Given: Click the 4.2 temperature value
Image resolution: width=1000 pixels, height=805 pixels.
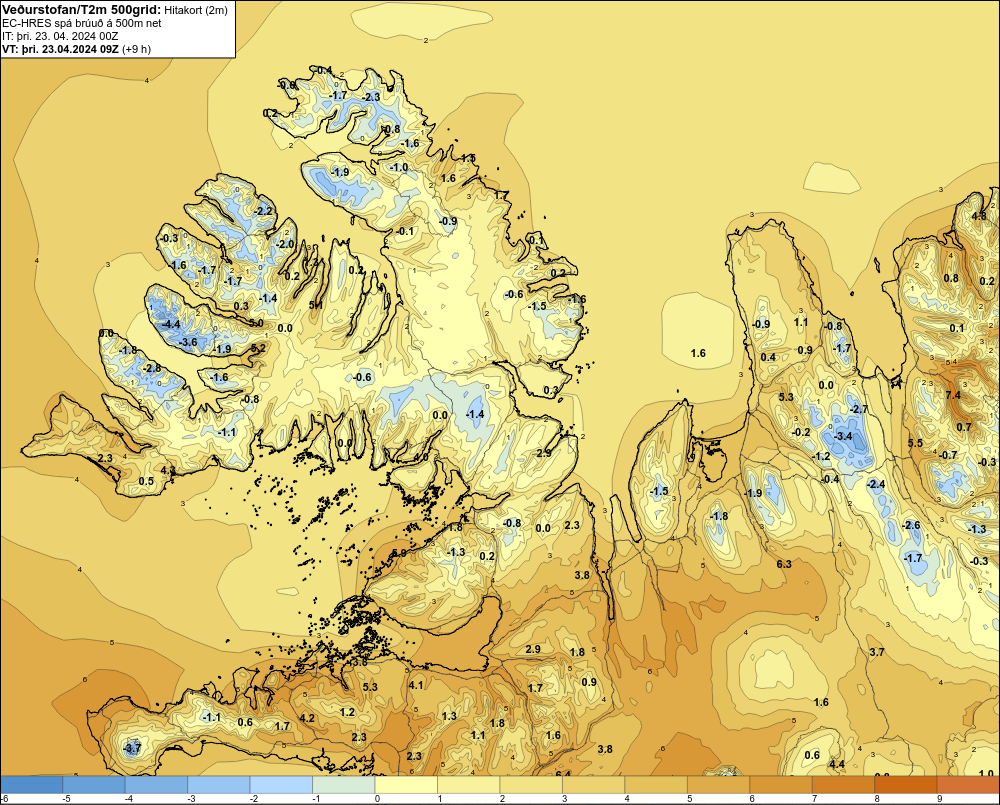Looking at the screenshot, I should [x=307, y=718].
